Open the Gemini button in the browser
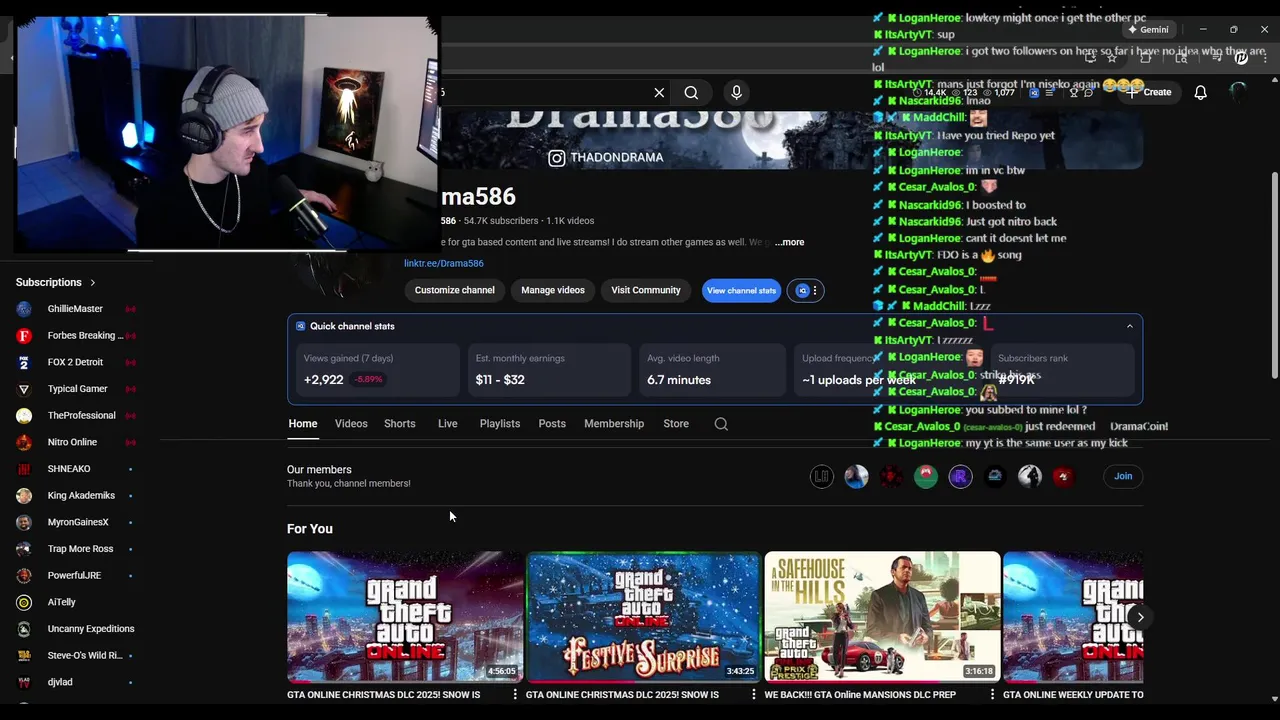 (1147, 29)
